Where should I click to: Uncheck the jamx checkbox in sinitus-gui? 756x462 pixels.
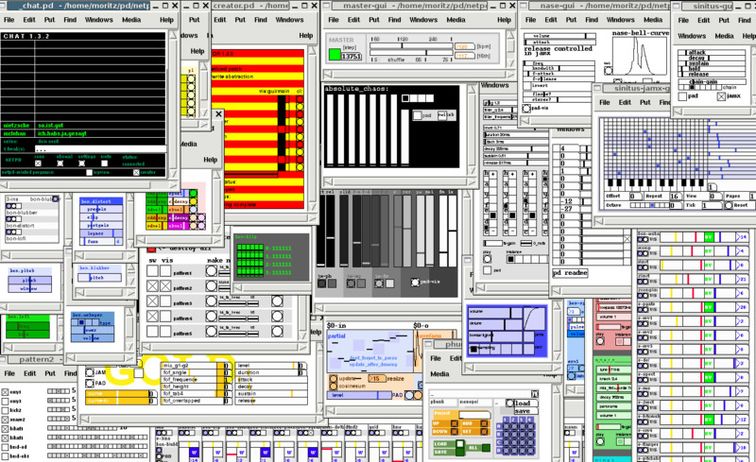[721, 96]
